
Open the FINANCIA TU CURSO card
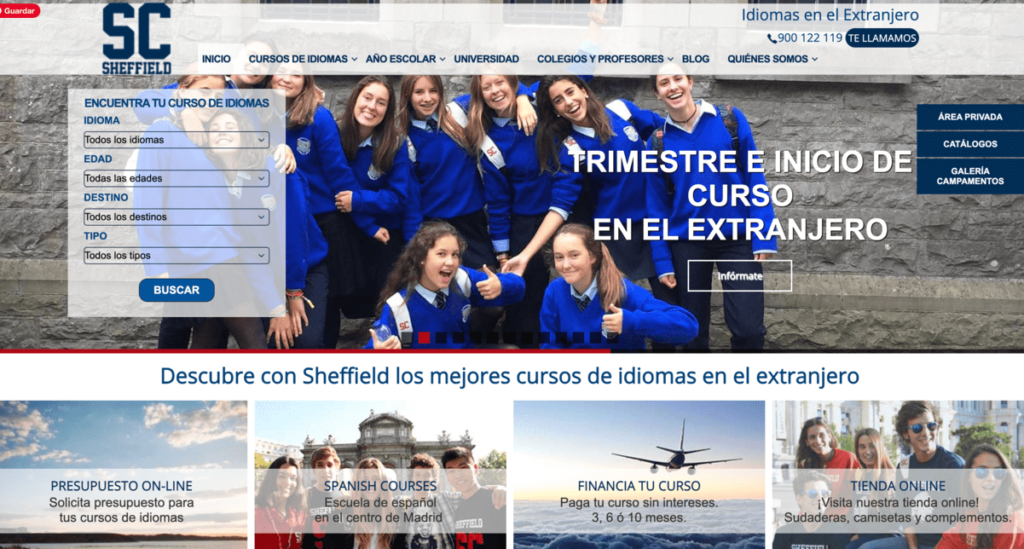(639, 475)
